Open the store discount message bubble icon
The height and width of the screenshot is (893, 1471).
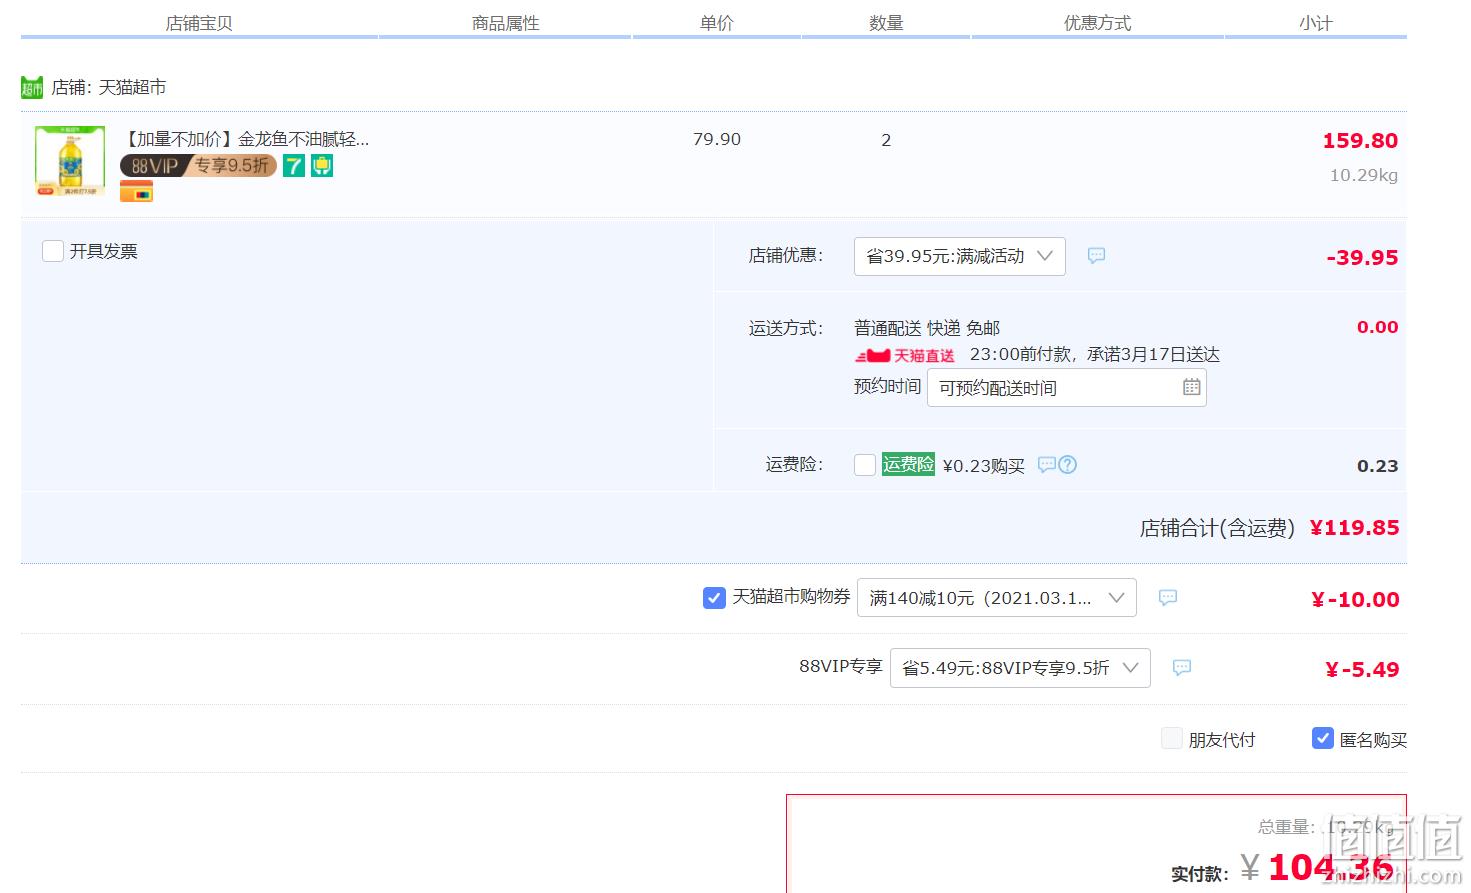(x=1096, y=256)
